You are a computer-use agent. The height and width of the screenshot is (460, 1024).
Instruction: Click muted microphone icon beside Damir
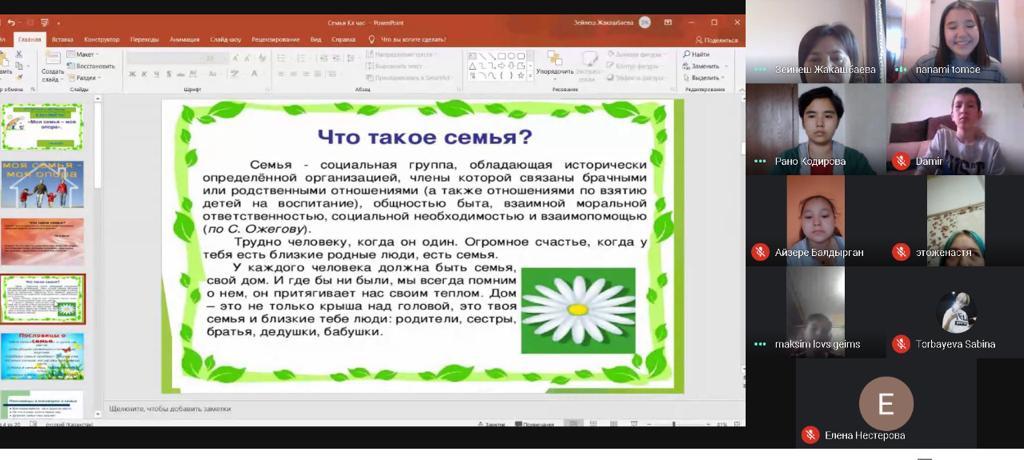click(x=901, y=161)
